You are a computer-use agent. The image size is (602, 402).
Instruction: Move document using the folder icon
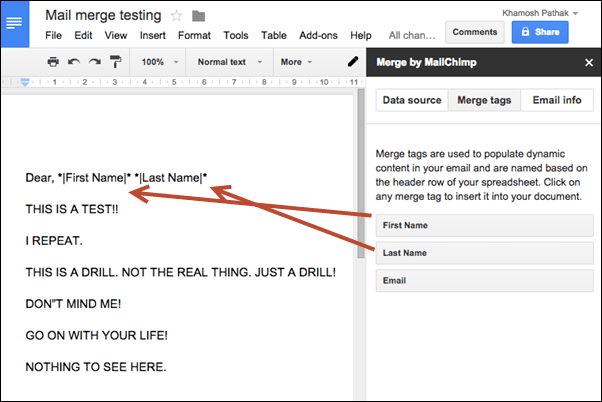click(x=198, y=16)
